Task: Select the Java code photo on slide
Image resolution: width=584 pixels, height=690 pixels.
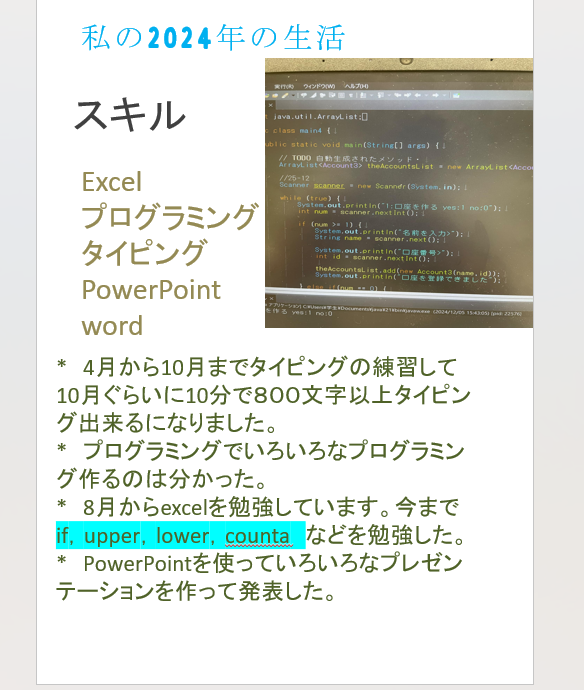Action: (x=399, y=193)
